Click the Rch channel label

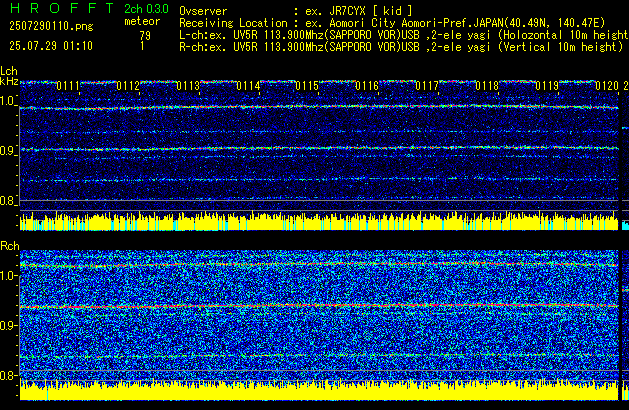(10, 246)
